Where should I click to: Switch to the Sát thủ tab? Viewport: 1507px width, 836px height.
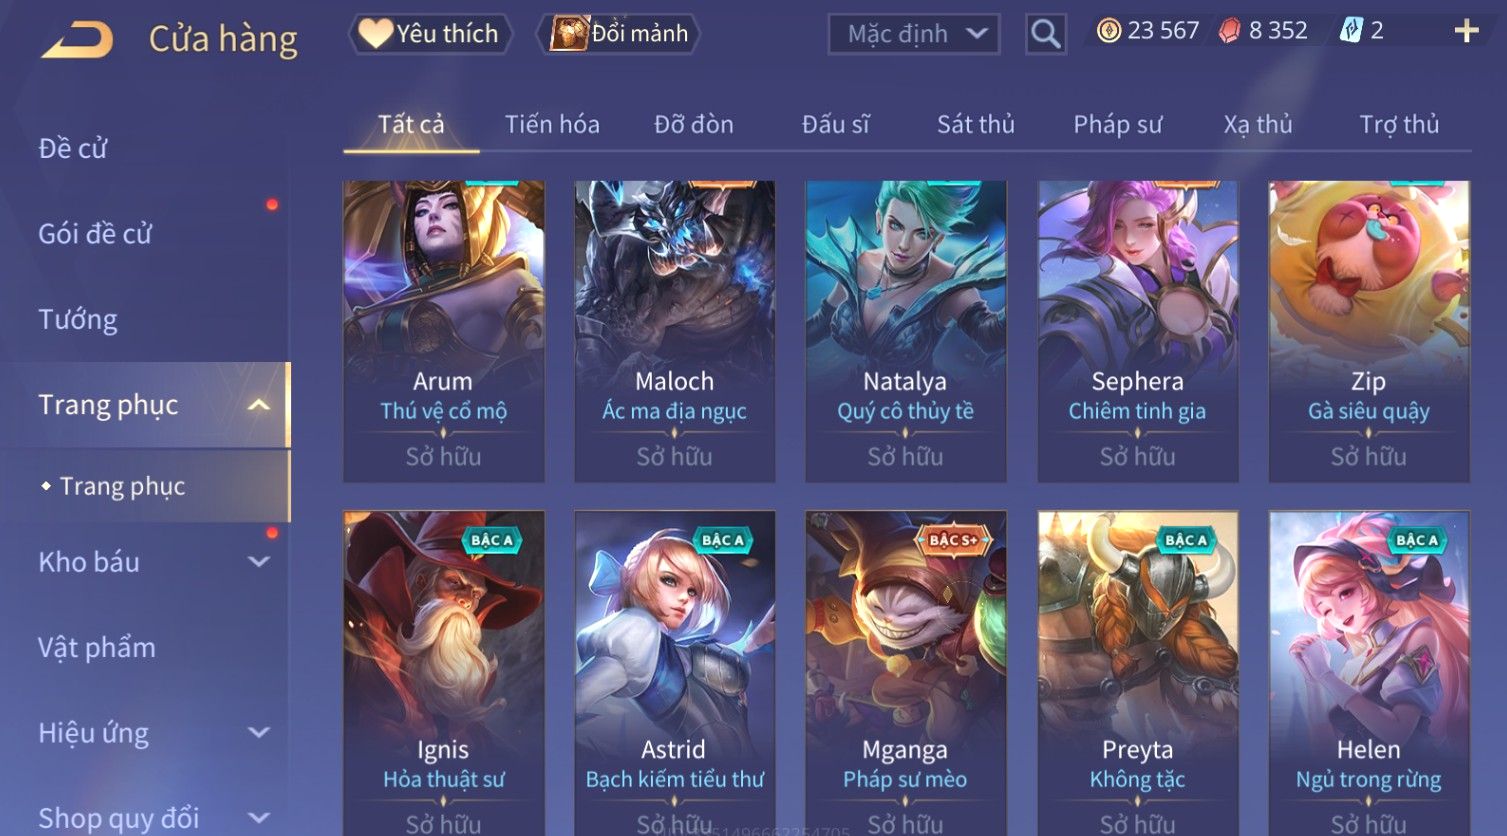pos(975,124)
